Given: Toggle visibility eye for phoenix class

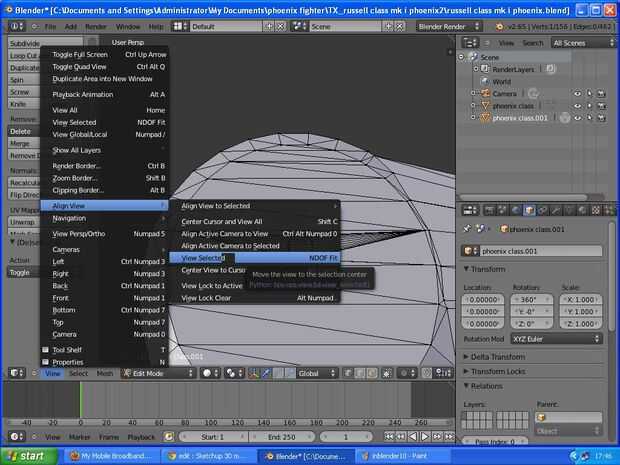Looking at the screenshot, I should click(577, 105).
